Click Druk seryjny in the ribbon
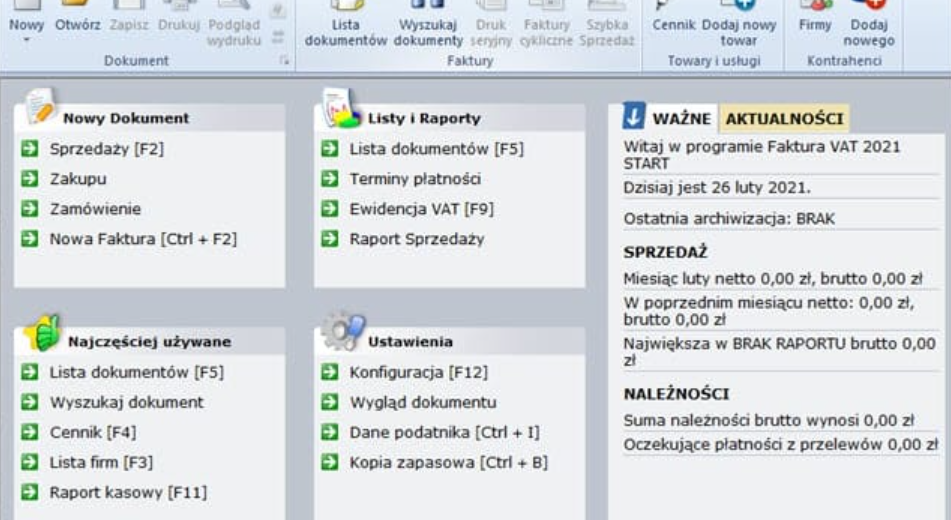The height and width of the screenshot is (520, 951). click(x=491, y=24)
